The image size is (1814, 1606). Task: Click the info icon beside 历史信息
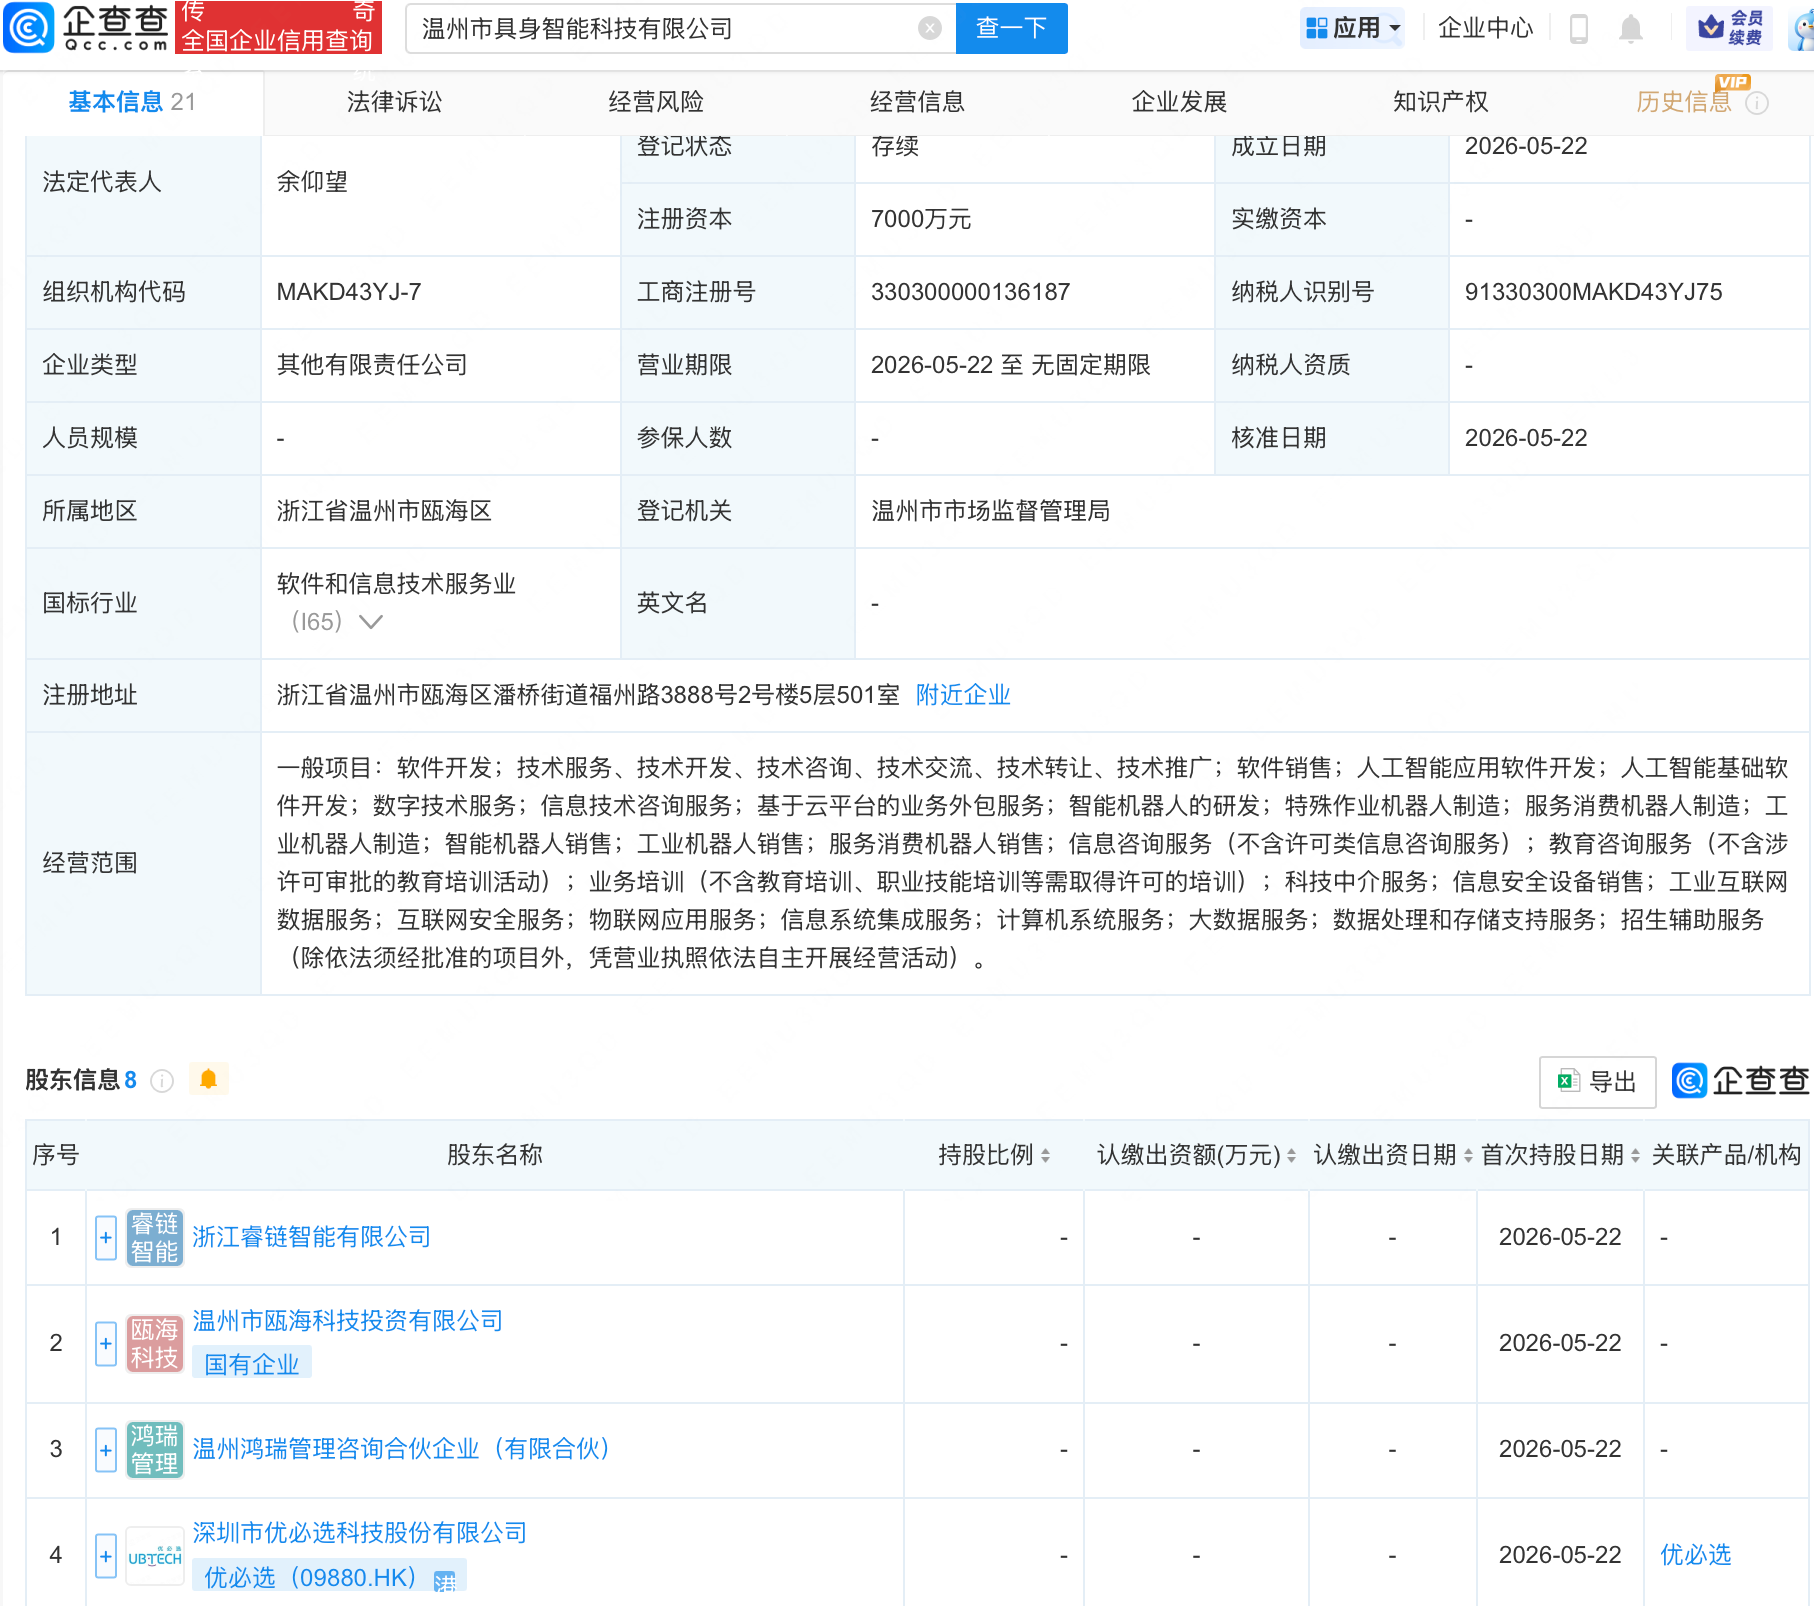pyautogui.click(x=1757, y=103)
